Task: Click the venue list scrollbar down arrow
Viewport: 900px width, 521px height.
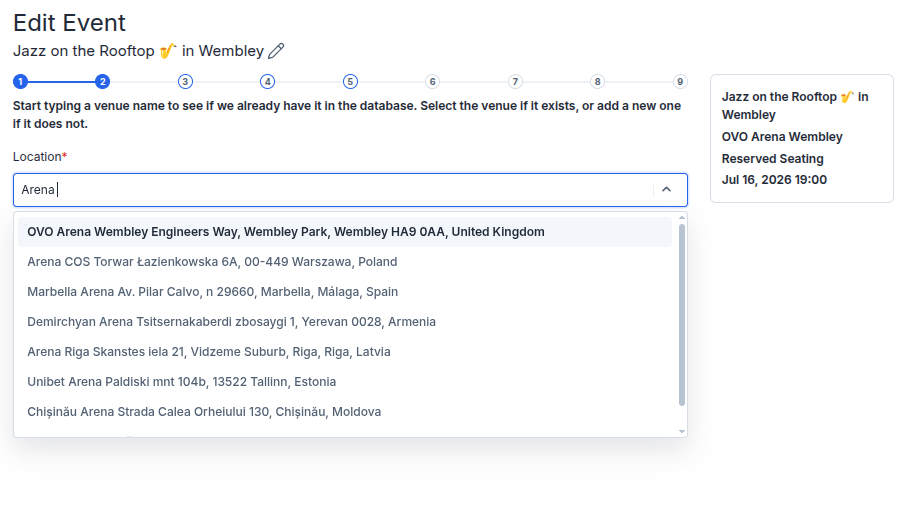Action: pyautogui.click(x=682, y=431)
